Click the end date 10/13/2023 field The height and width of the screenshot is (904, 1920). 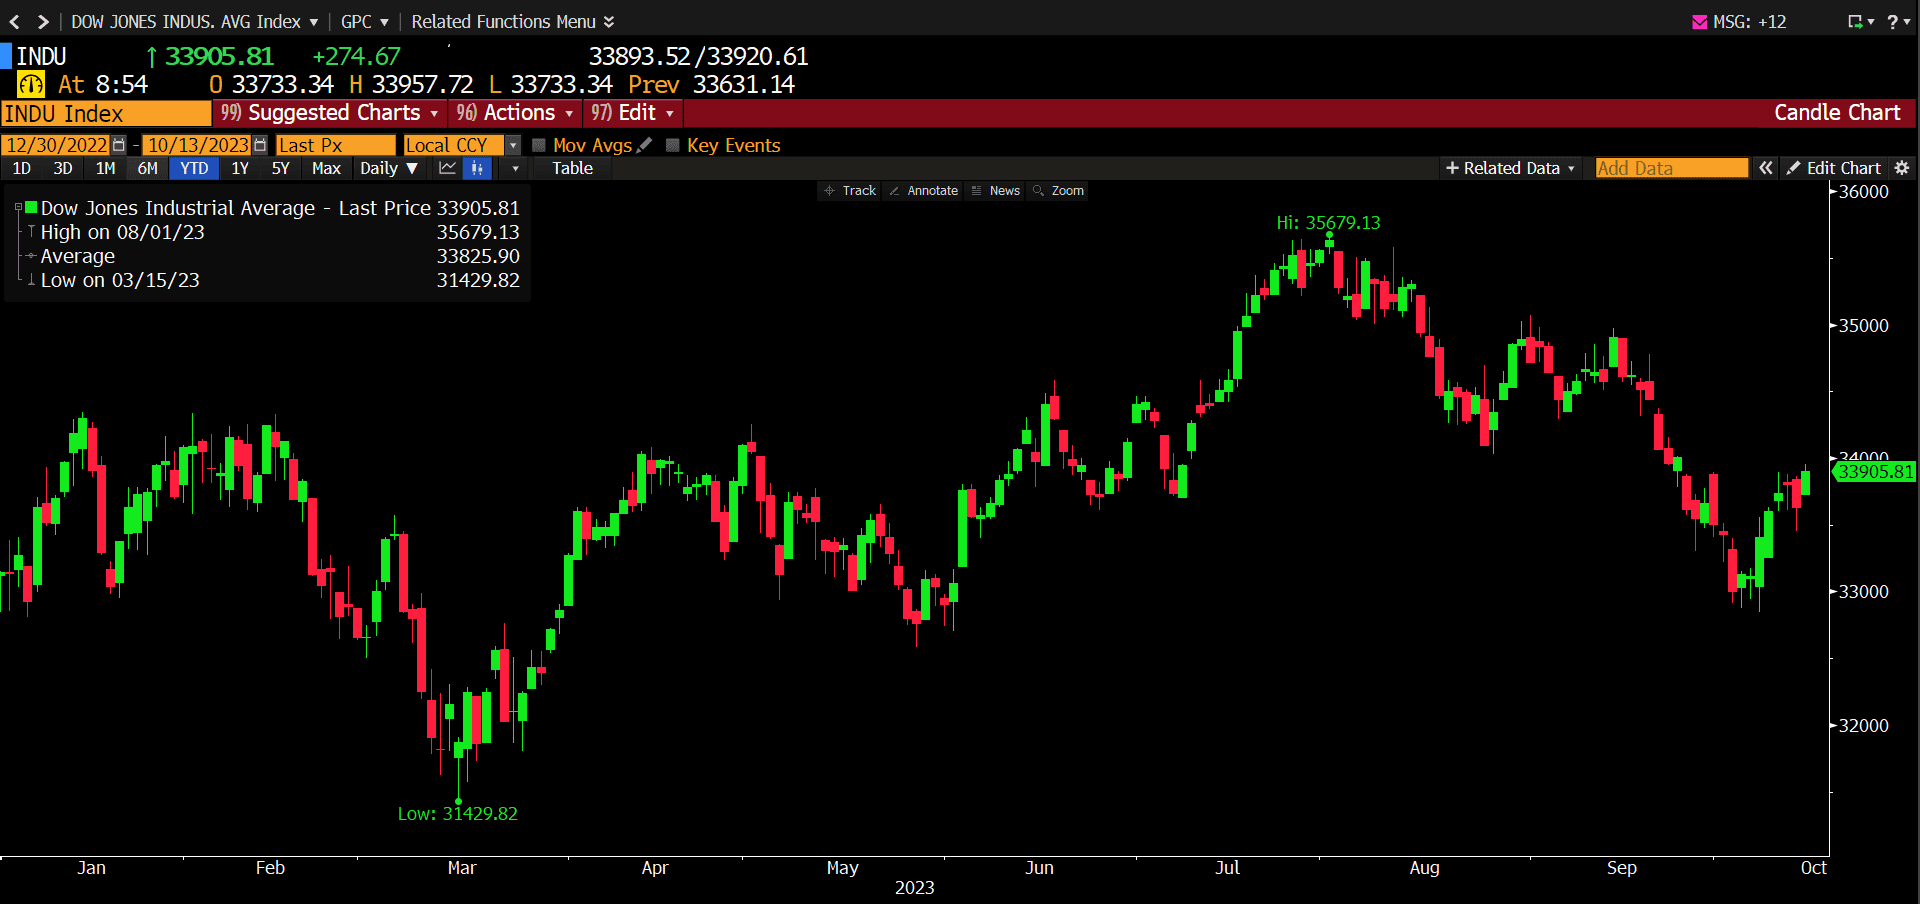click(x=198, y=145)
